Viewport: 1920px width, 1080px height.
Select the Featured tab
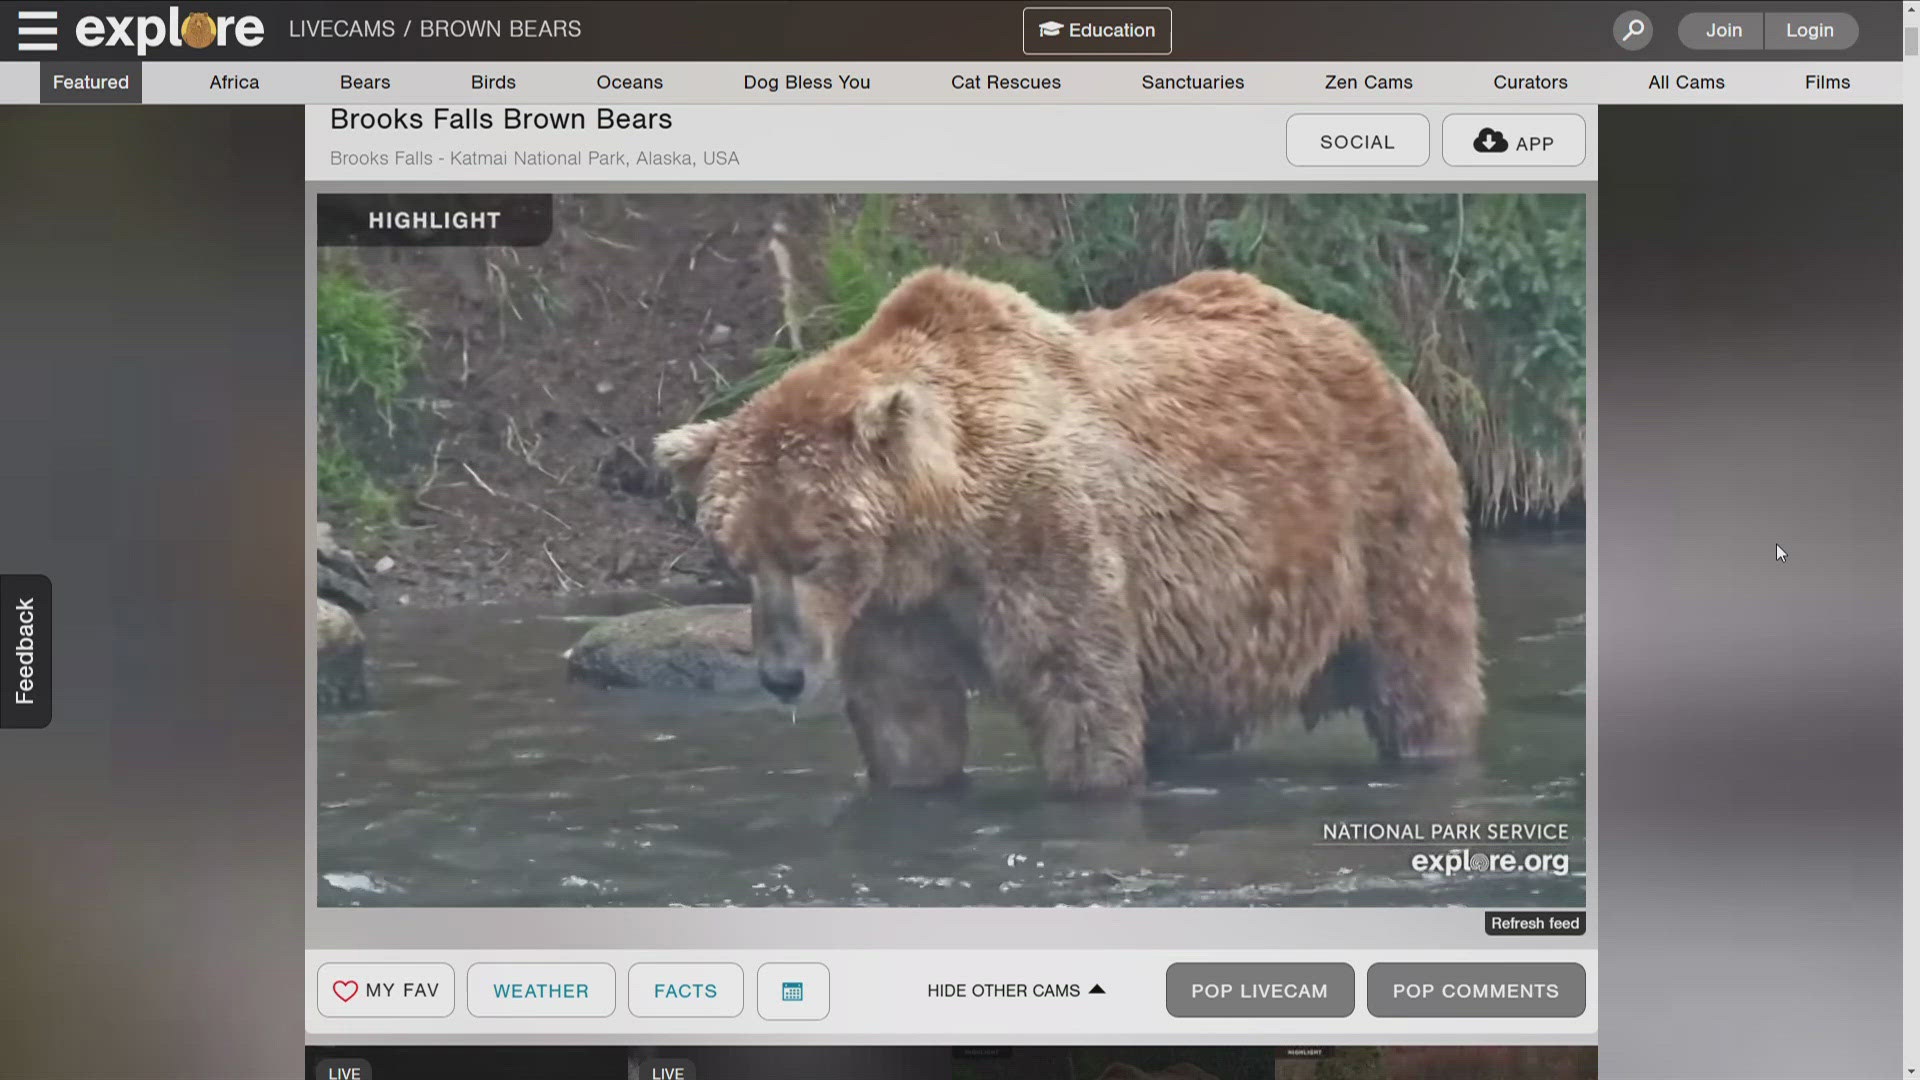91,83
